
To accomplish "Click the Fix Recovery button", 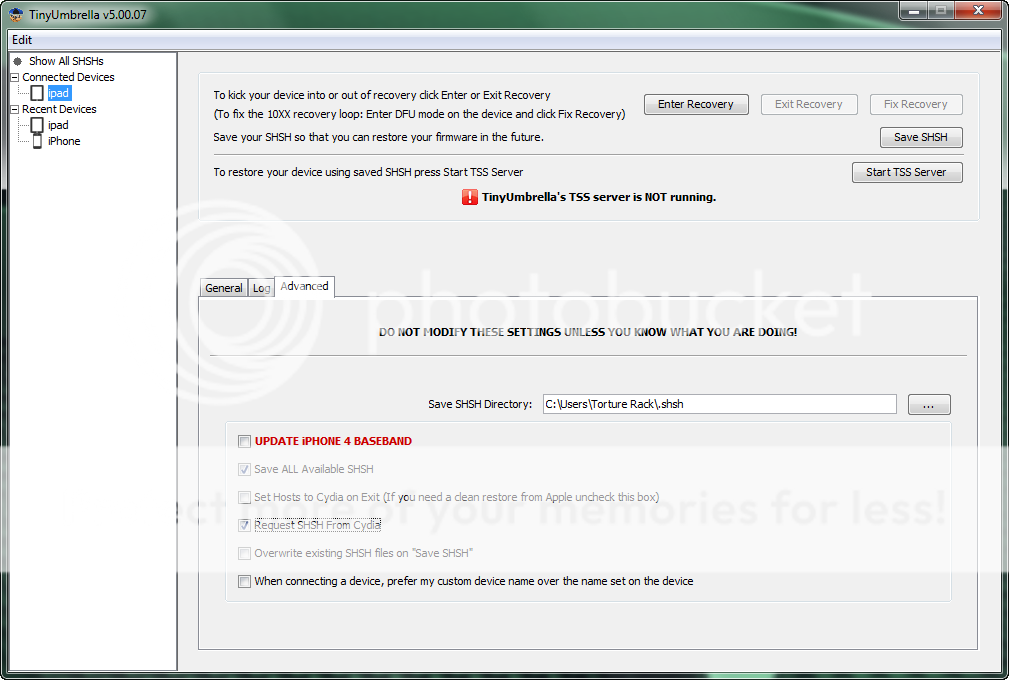I will tap(916, 104).
